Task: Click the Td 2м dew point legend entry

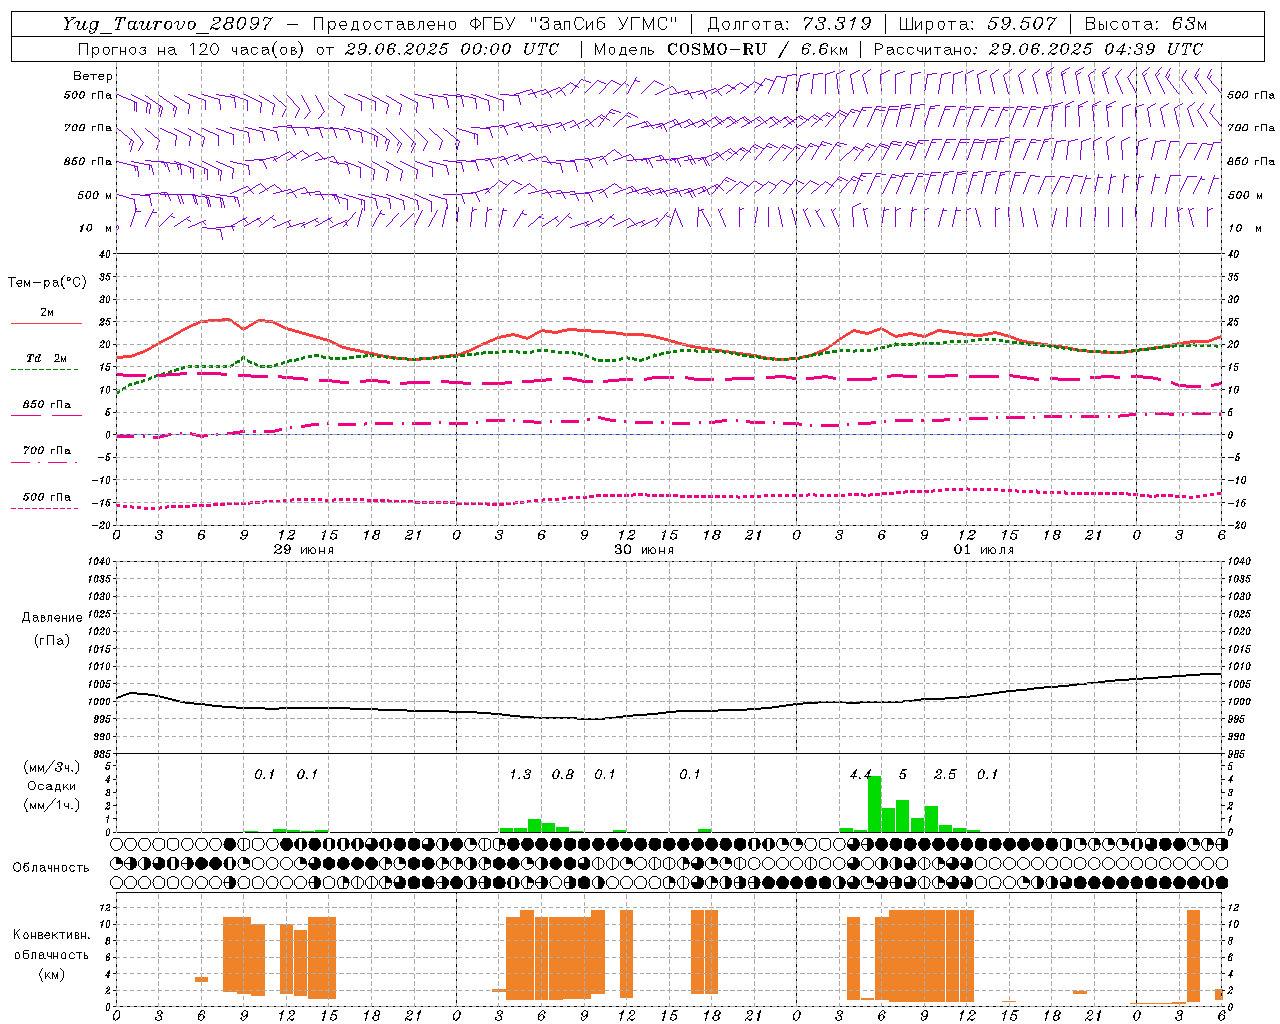Action: pos(46,358)
